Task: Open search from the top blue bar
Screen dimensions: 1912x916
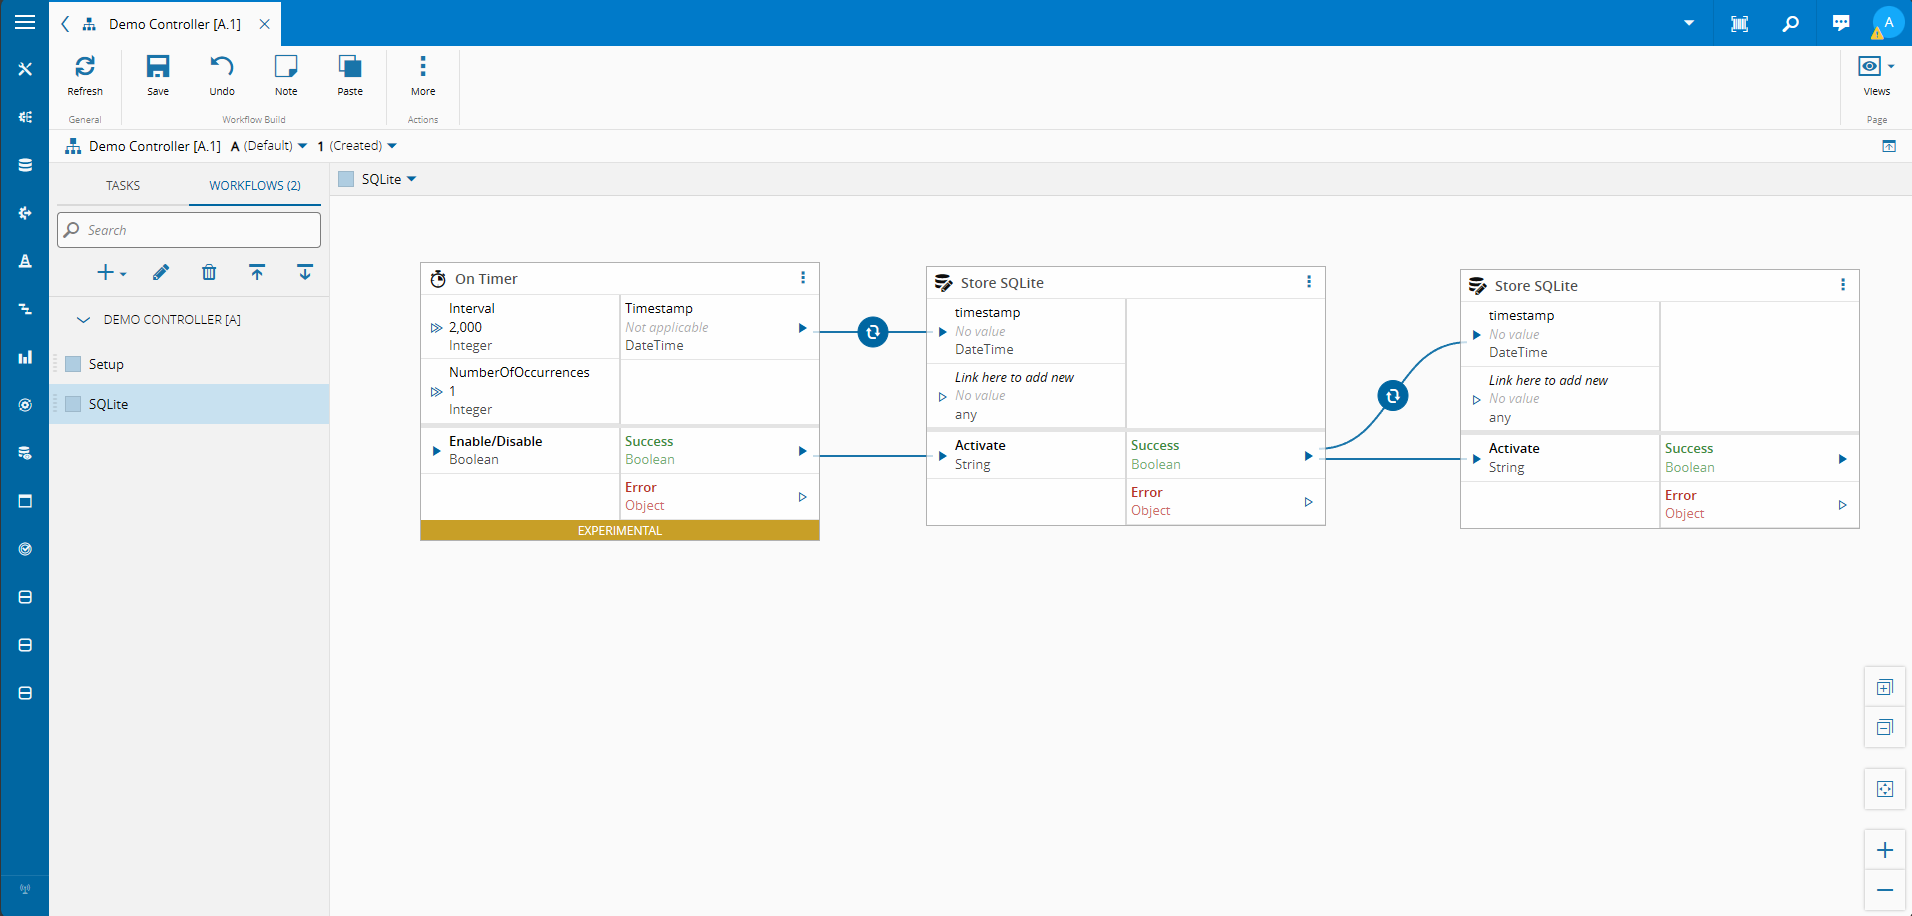Action: 1791,22
